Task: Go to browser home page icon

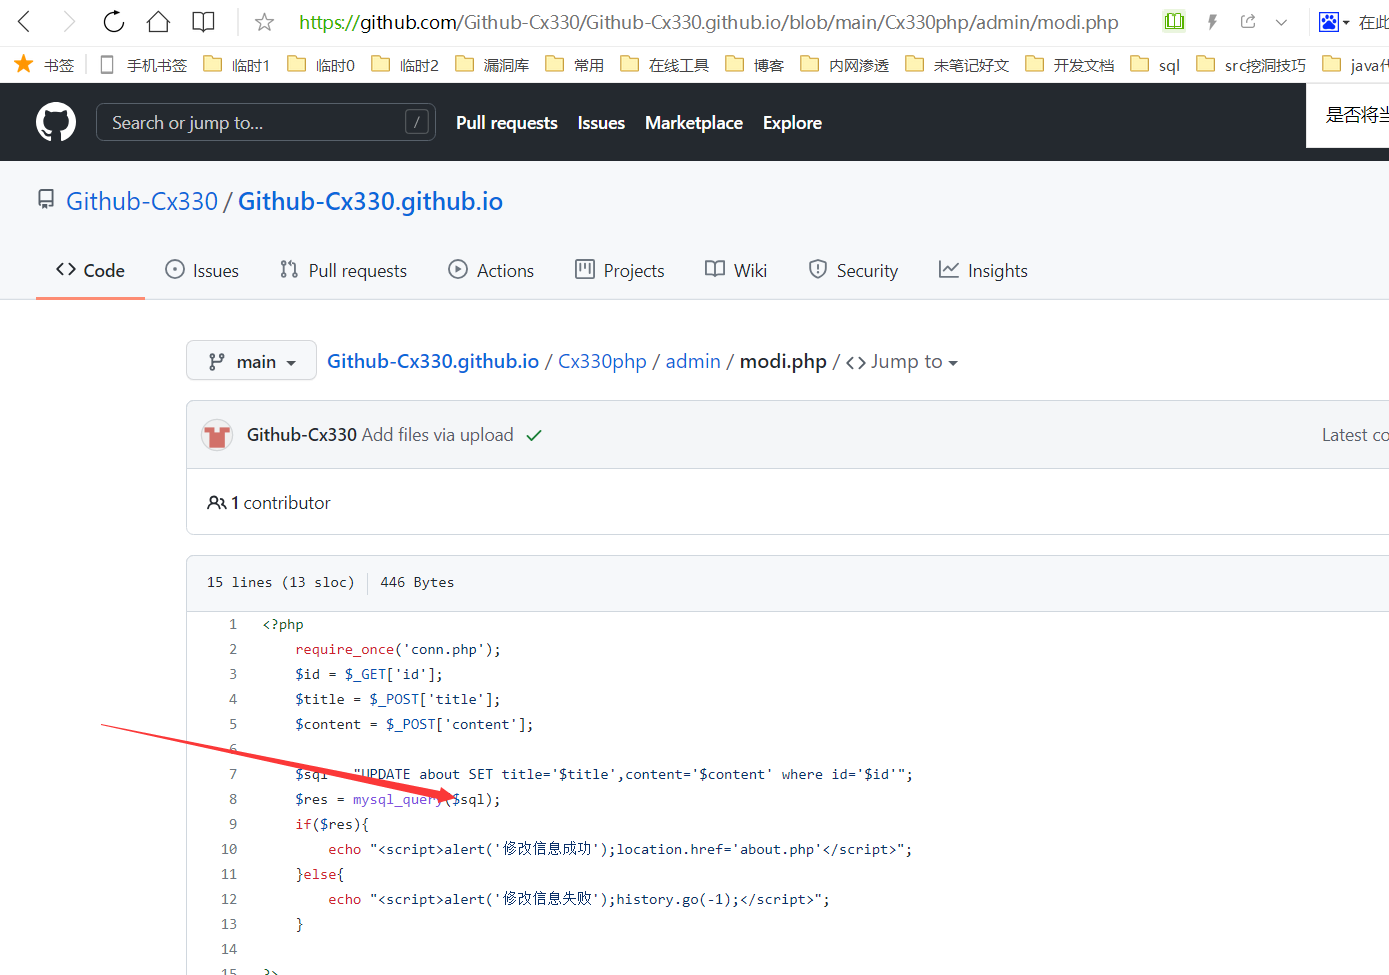Action: click(x=158, y=21)
